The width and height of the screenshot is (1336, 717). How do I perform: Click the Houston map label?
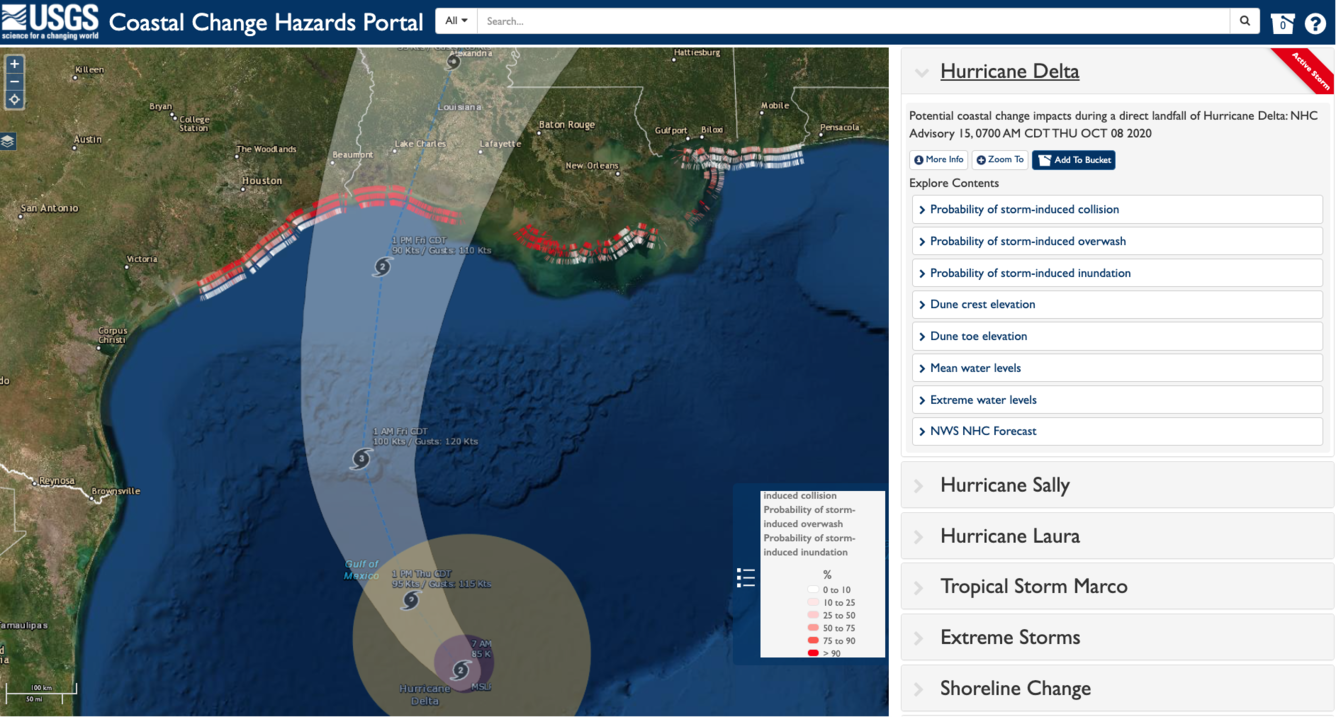point(262,181)
